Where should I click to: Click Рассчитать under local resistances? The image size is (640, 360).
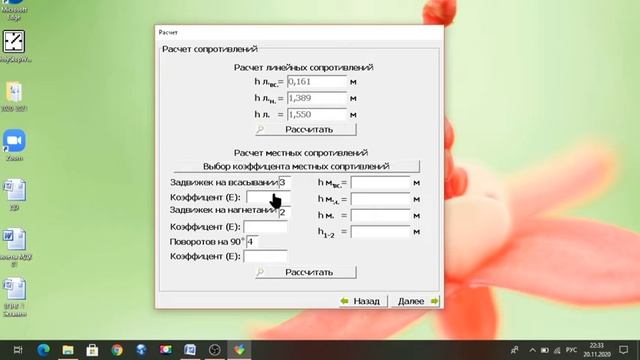point(306,272)
